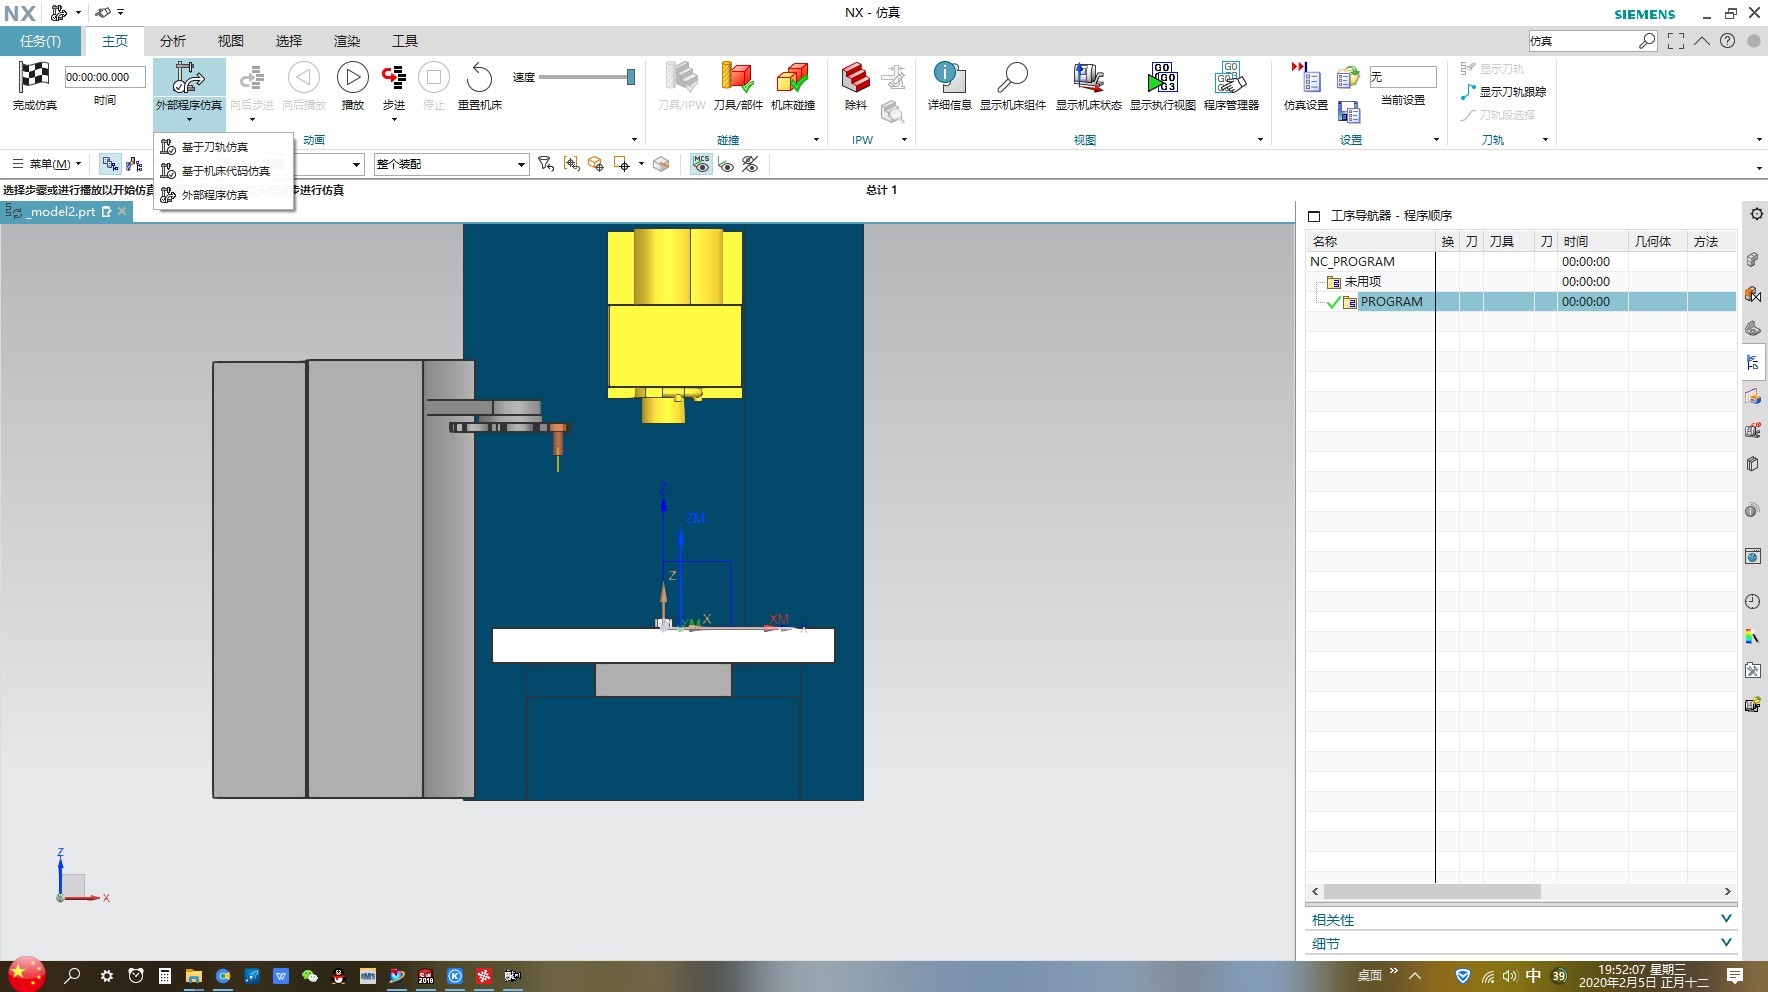1768x992 pixels.
Task: Select NC_PROGRAM root node
Action: (1352, 262)
